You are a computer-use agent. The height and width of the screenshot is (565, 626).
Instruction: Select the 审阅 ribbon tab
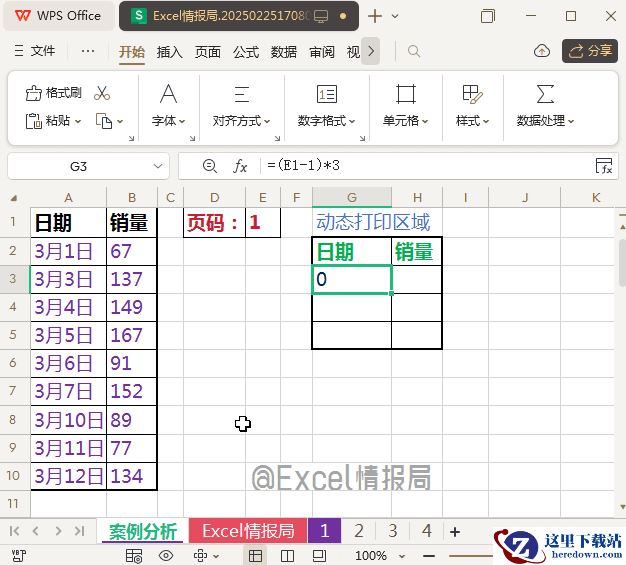click(x=322, y=52)
